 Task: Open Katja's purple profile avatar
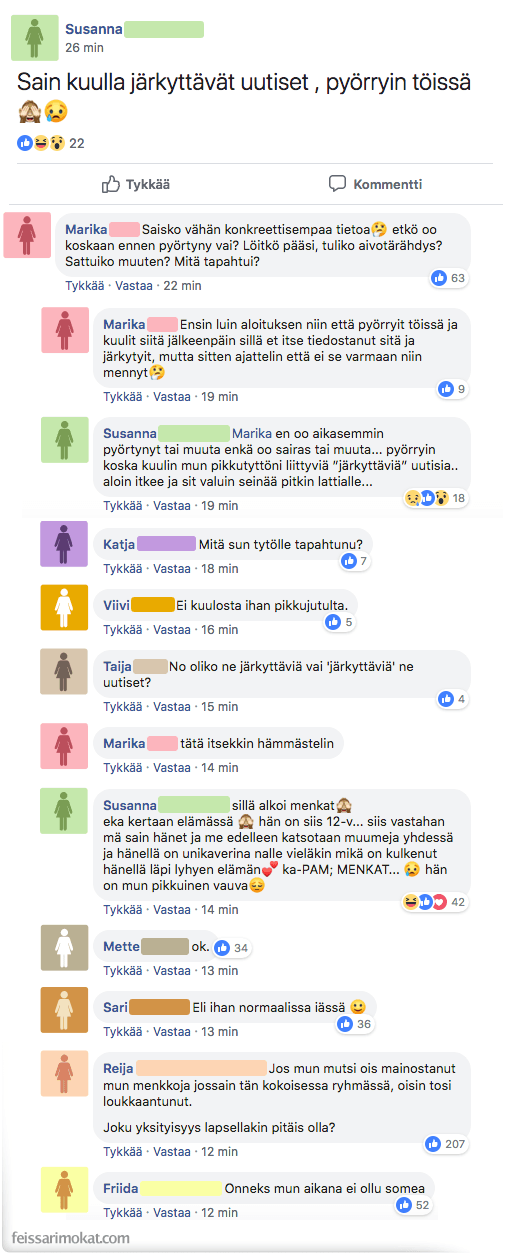pos(64,545)
